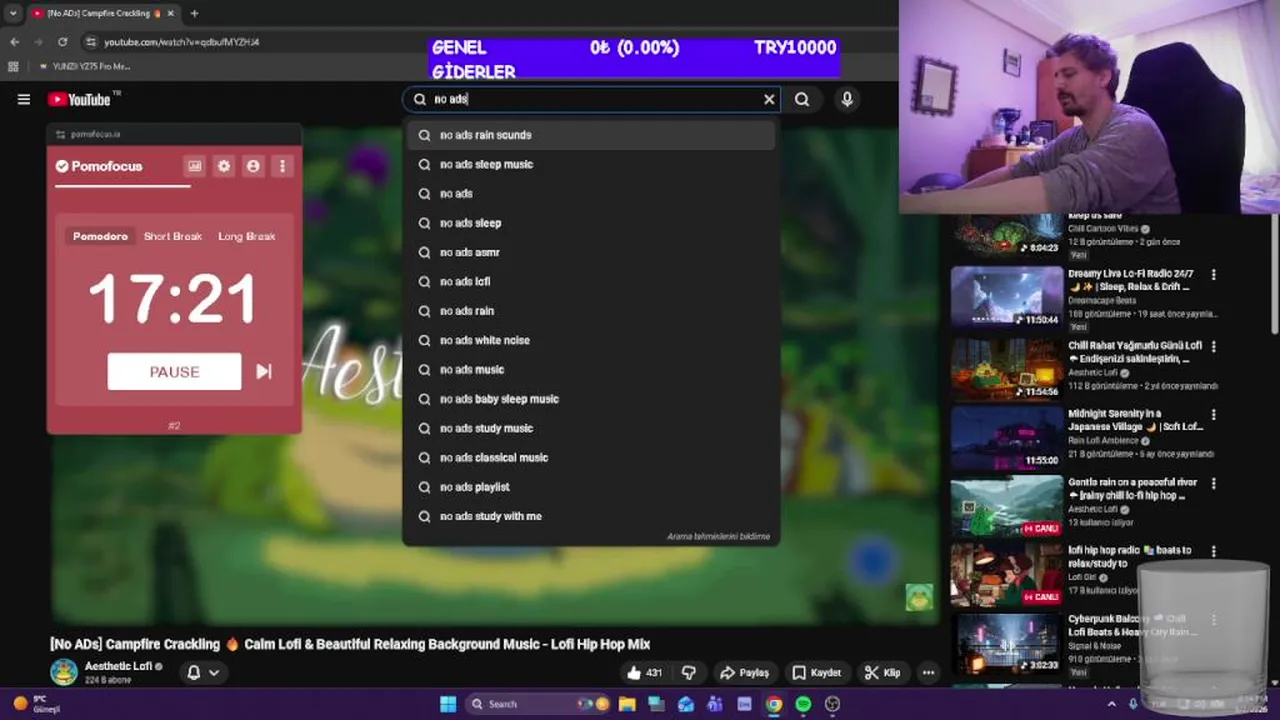Click the 17:21 timer display
Screen dimensions: 1280x720
173,299
